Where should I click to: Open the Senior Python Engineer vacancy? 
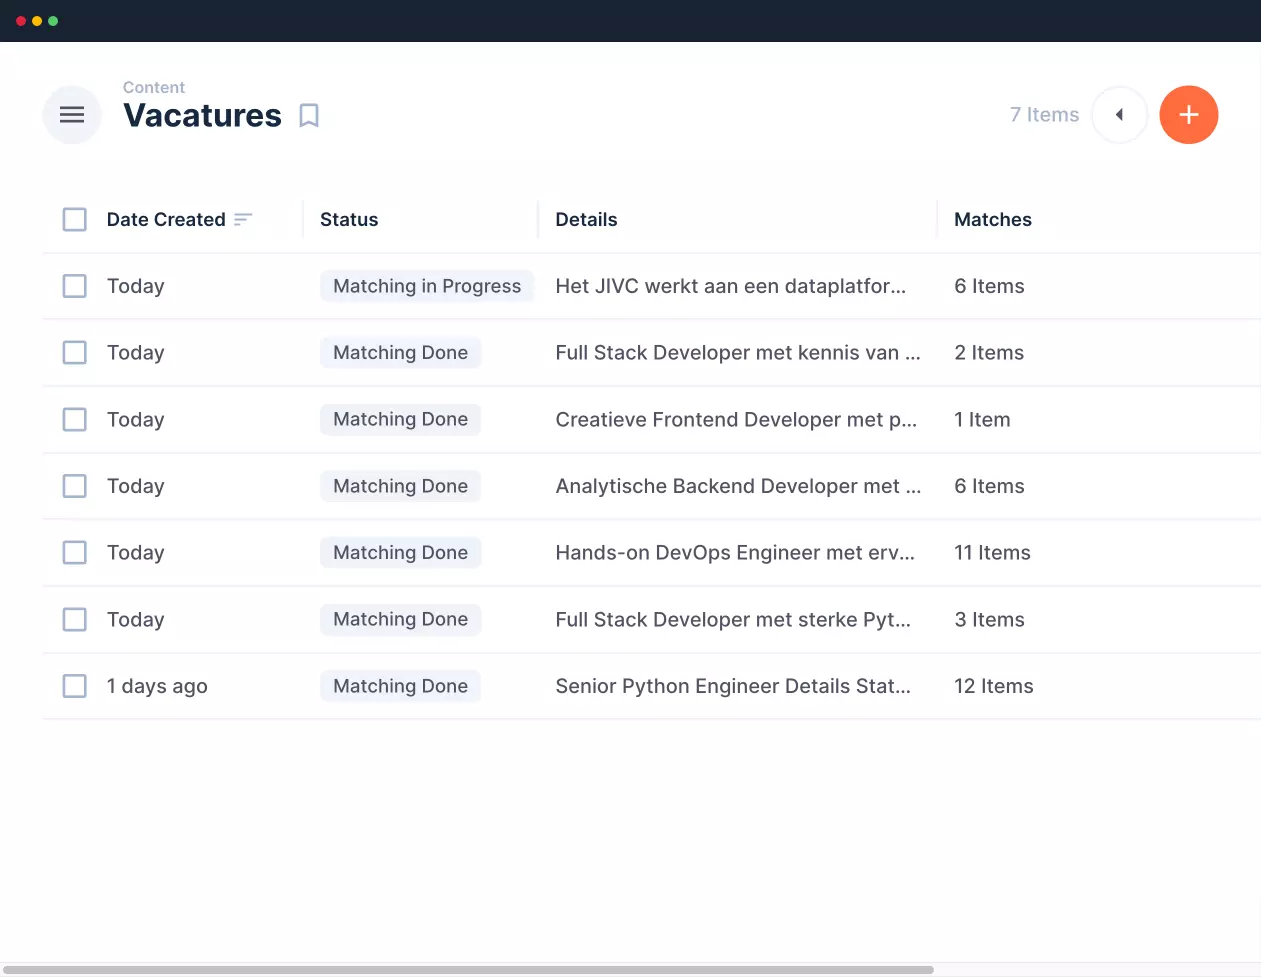click(x=732, y=686)
